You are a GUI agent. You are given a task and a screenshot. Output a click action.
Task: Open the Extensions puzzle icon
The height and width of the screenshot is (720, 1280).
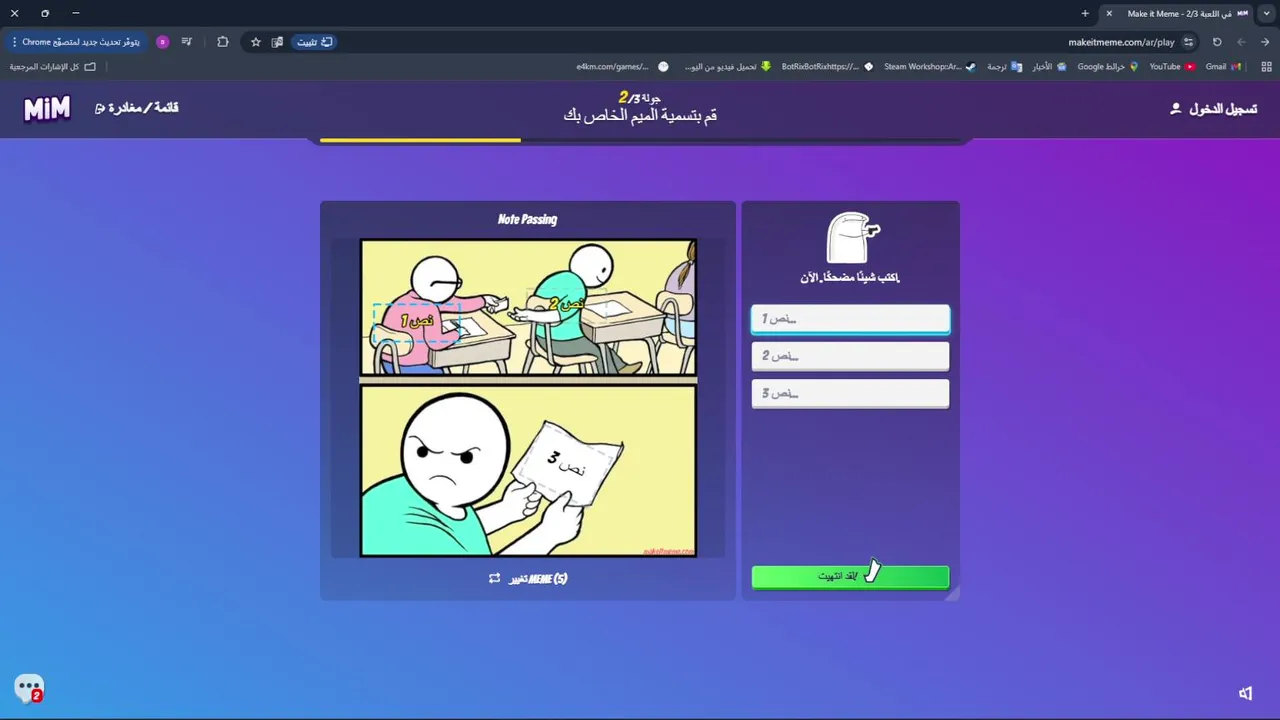click(x=222, y=42)
